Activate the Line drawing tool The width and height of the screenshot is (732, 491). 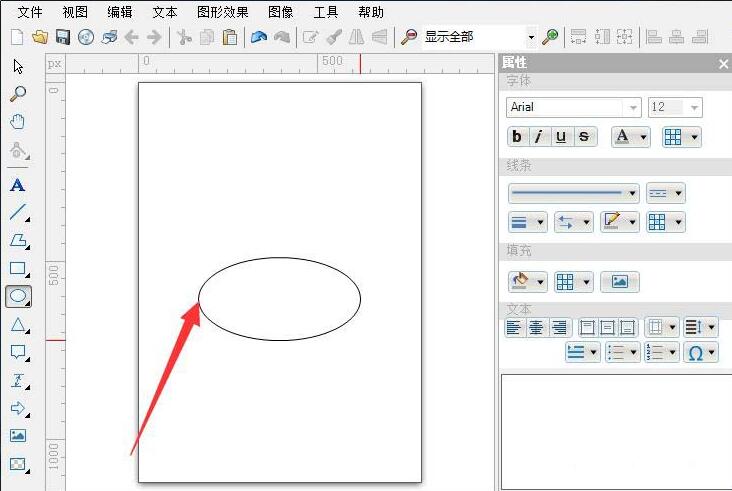coord(17,212)
